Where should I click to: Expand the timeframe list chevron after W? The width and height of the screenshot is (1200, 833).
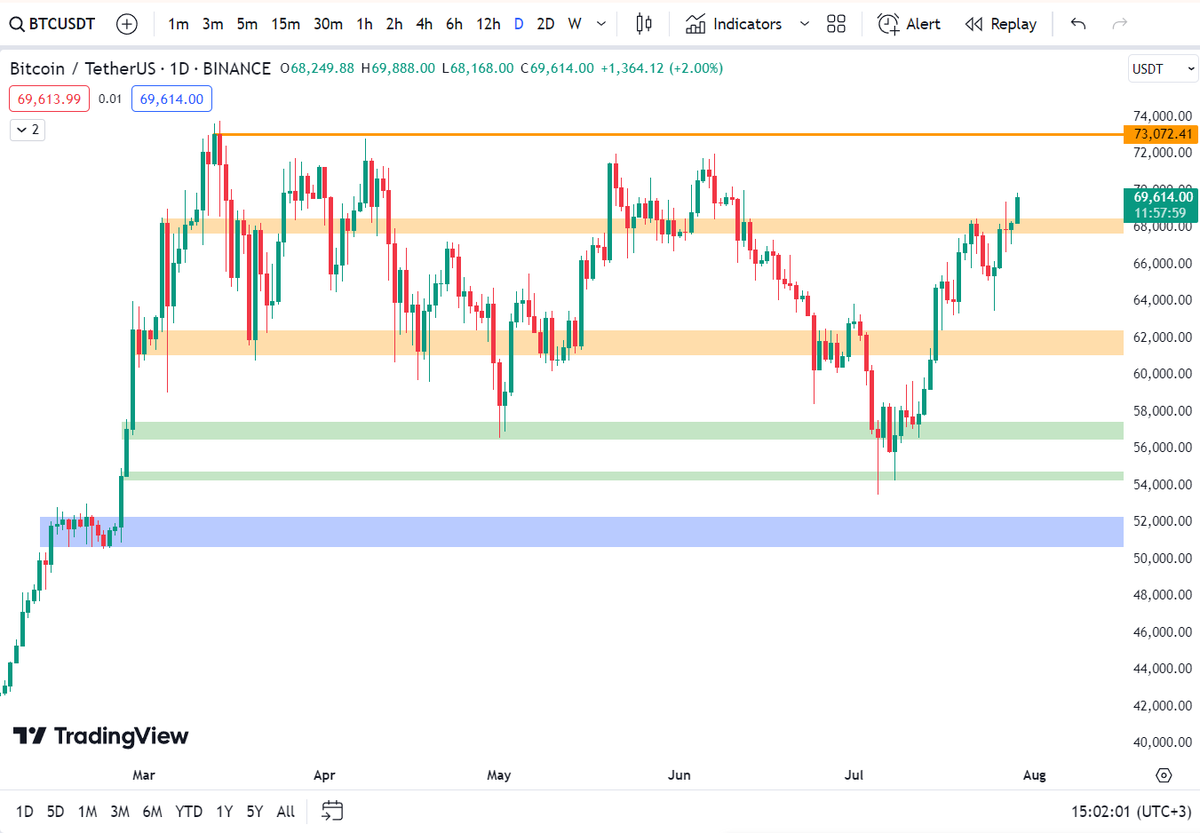pos(600,24)
